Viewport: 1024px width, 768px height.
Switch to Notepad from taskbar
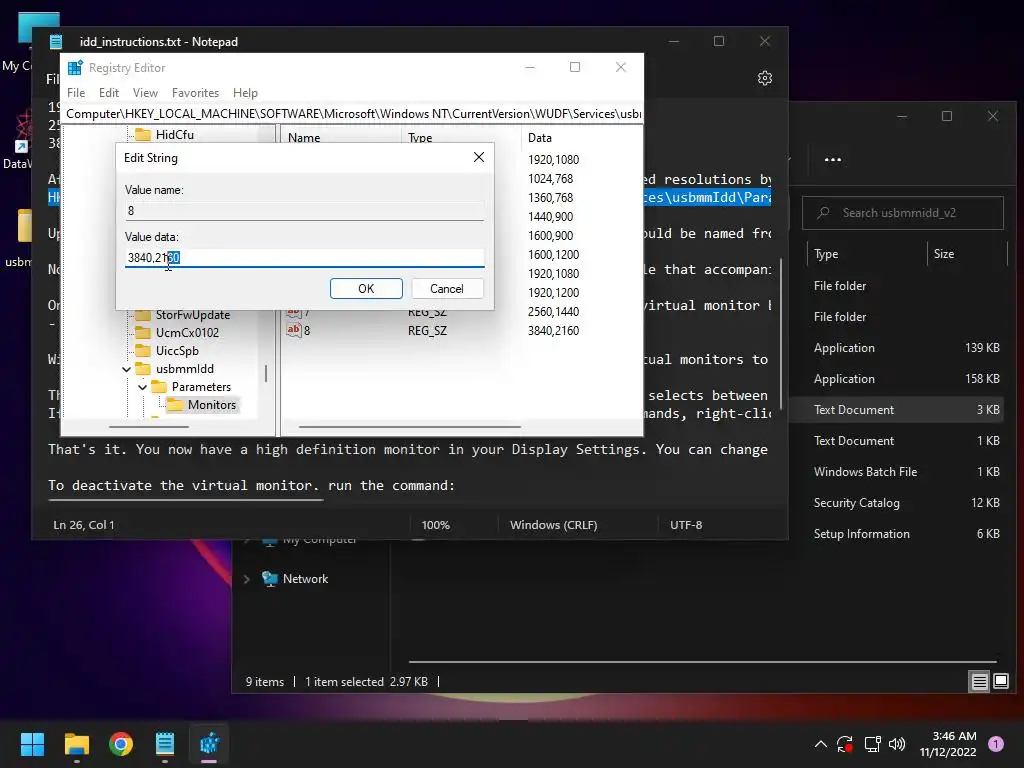[165, 744]
